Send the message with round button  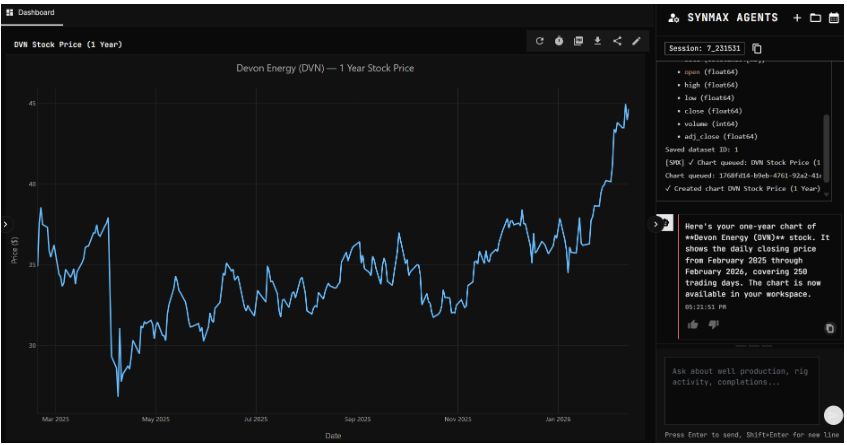[x=832, y=415]
